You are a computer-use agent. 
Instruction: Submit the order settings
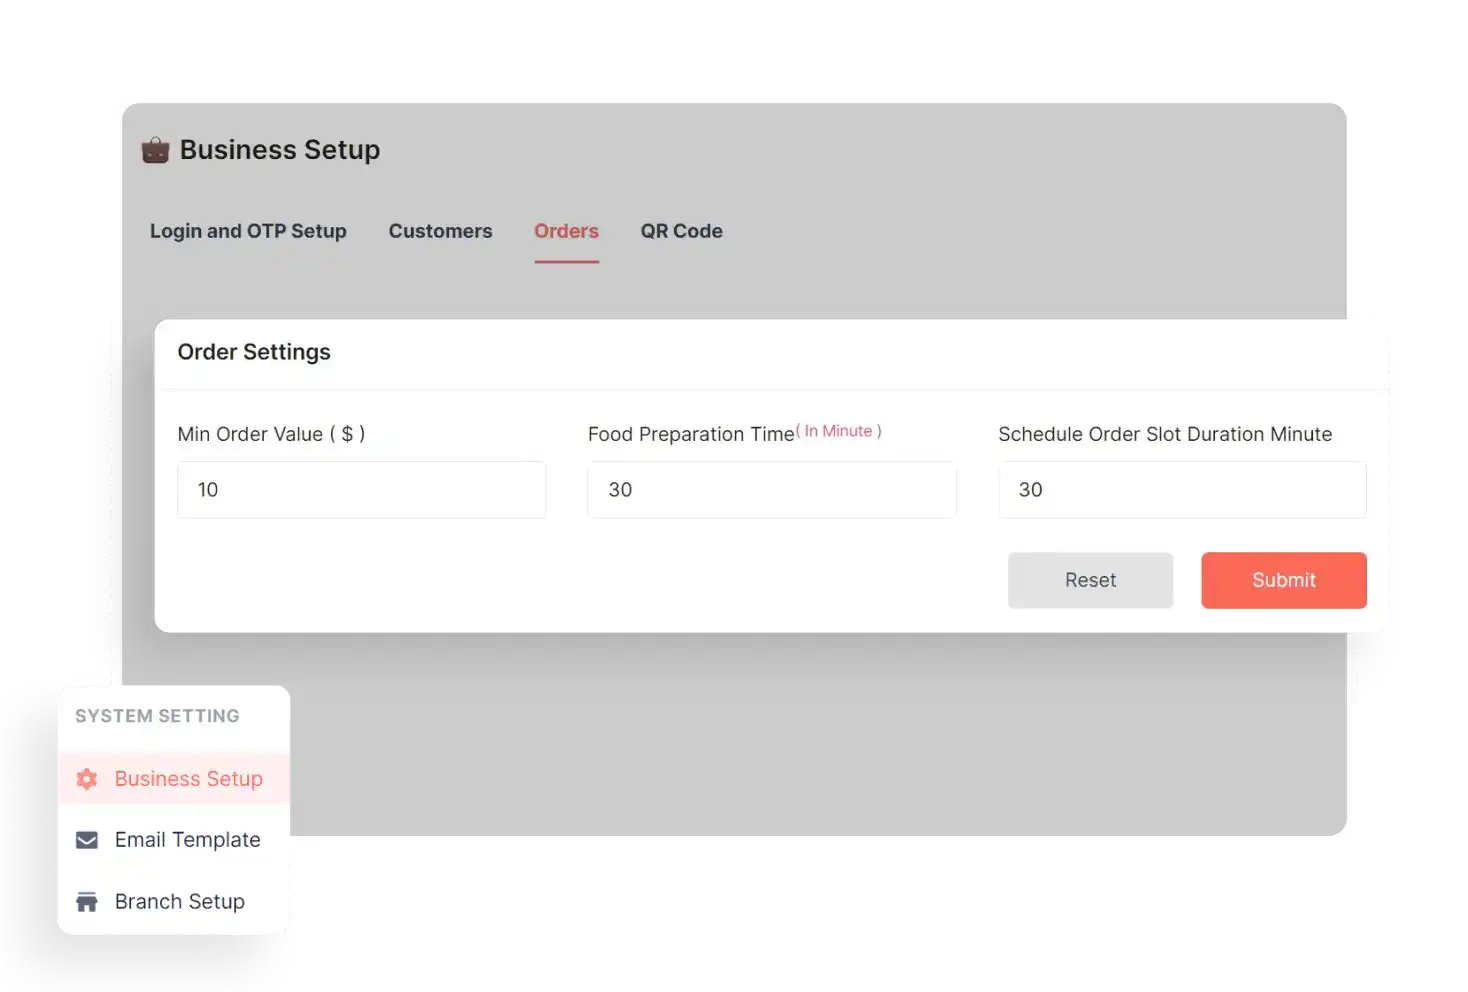(1284, 580)
